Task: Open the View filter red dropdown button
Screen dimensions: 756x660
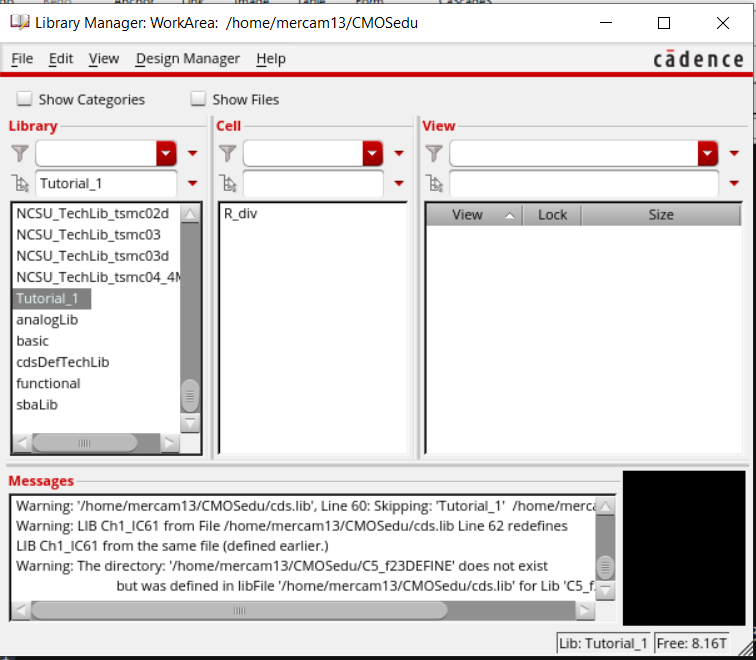Action: (x=707, y=153)
